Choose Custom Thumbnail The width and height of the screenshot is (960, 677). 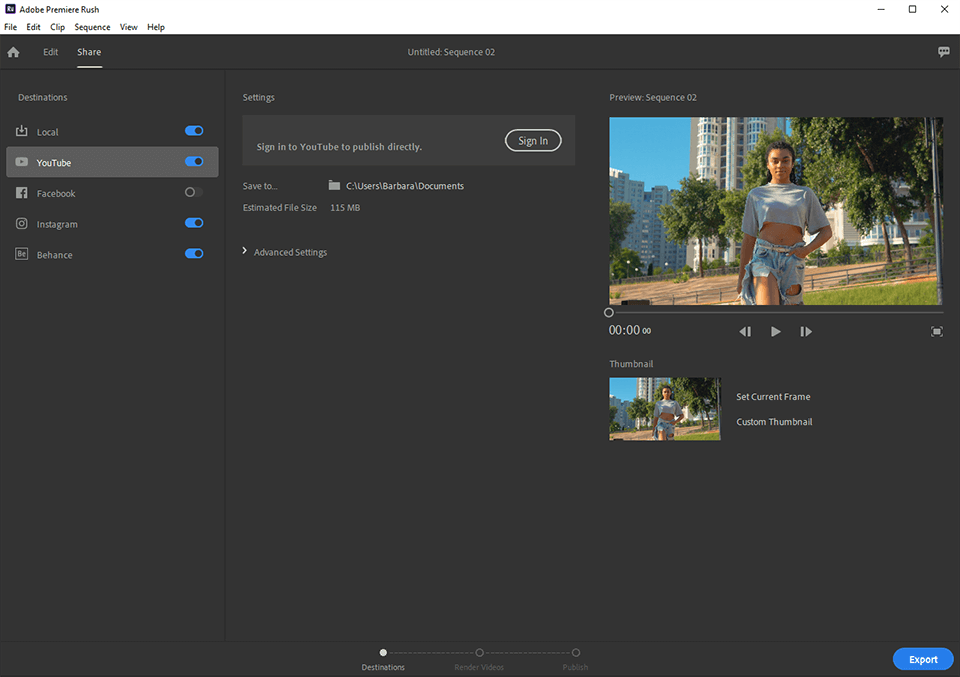pyautogui.click(x=774, y=422)
